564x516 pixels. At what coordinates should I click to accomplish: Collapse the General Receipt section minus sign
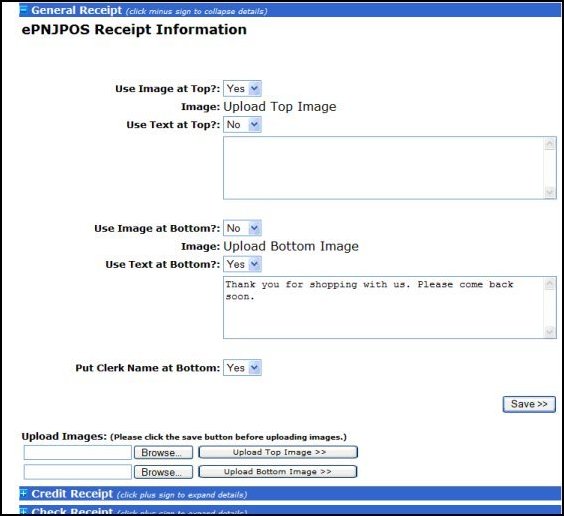click(23, 9)
